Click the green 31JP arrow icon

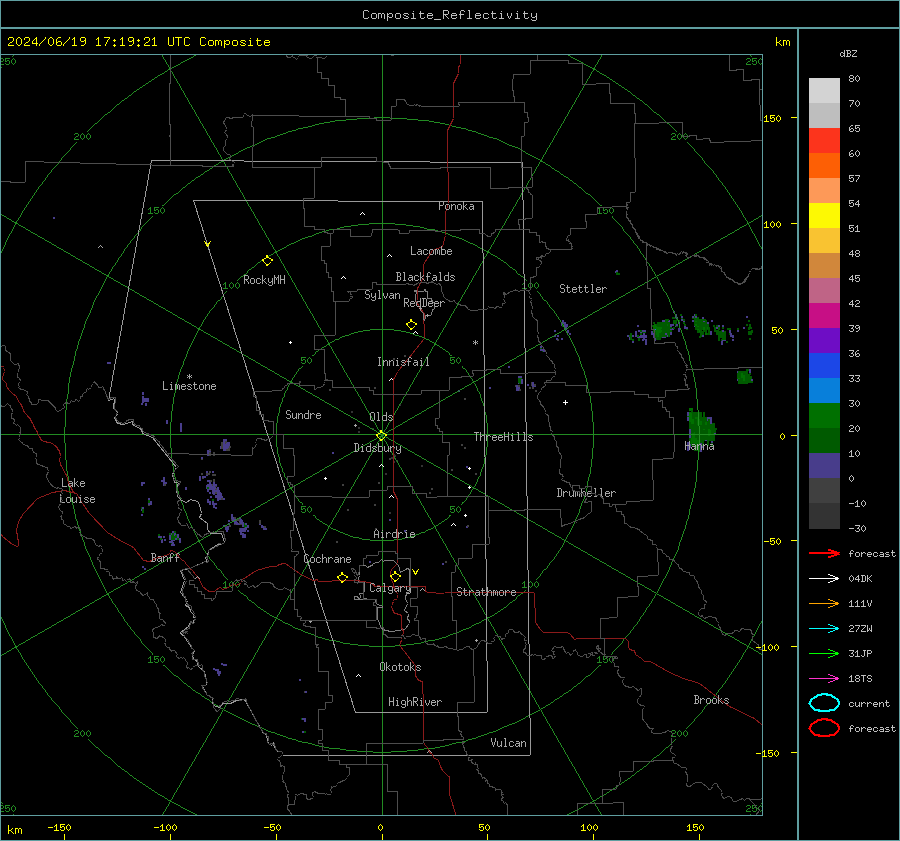click(x=824, y=653)
